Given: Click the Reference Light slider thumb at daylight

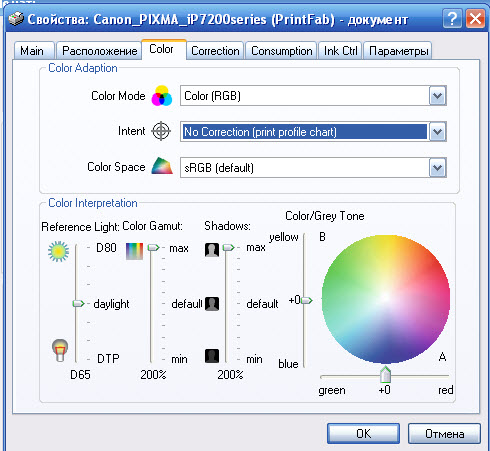Looking at the screenshot, I should pyautogui.click(x=78, y=303).
